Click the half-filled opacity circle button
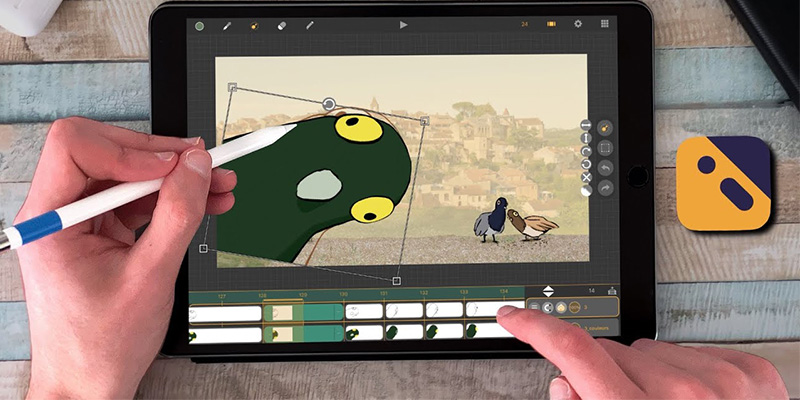Screen dimensions: 800x400 tap(586, 191)
